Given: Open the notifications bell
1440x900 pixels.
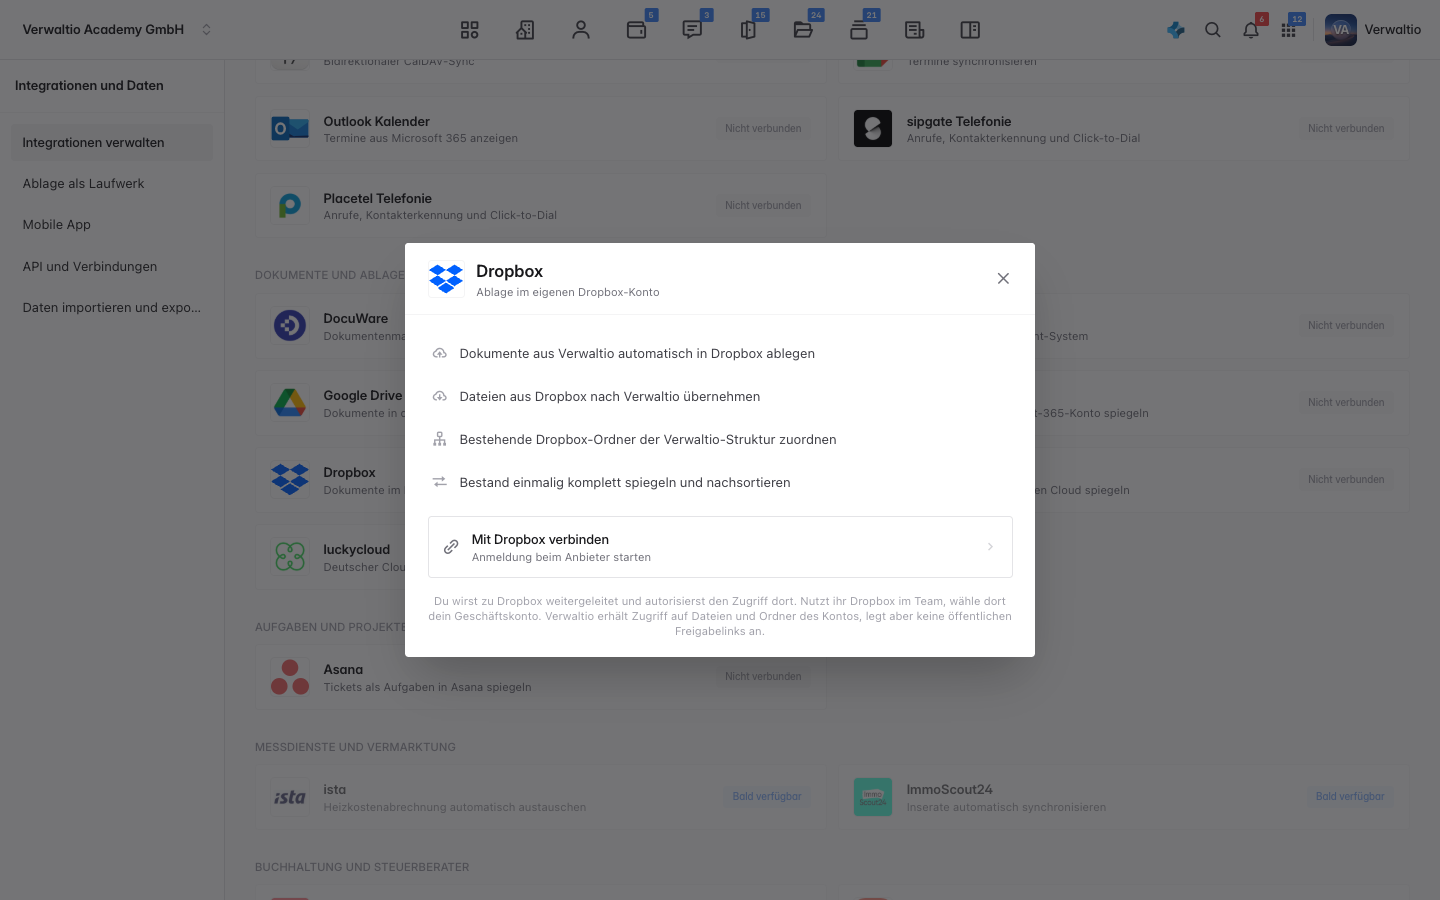Looking at the screenshot, I should 1251,30.
